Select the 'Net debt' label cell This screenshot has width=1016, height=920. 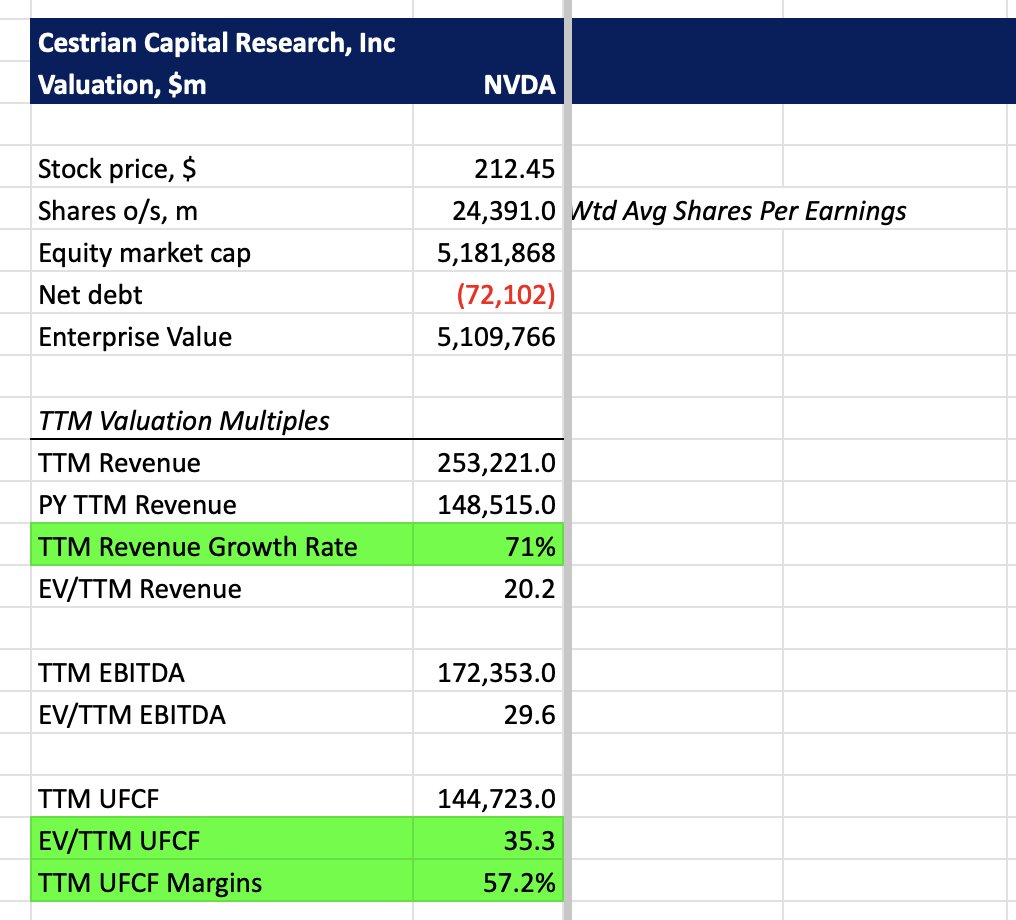point(222,294)
